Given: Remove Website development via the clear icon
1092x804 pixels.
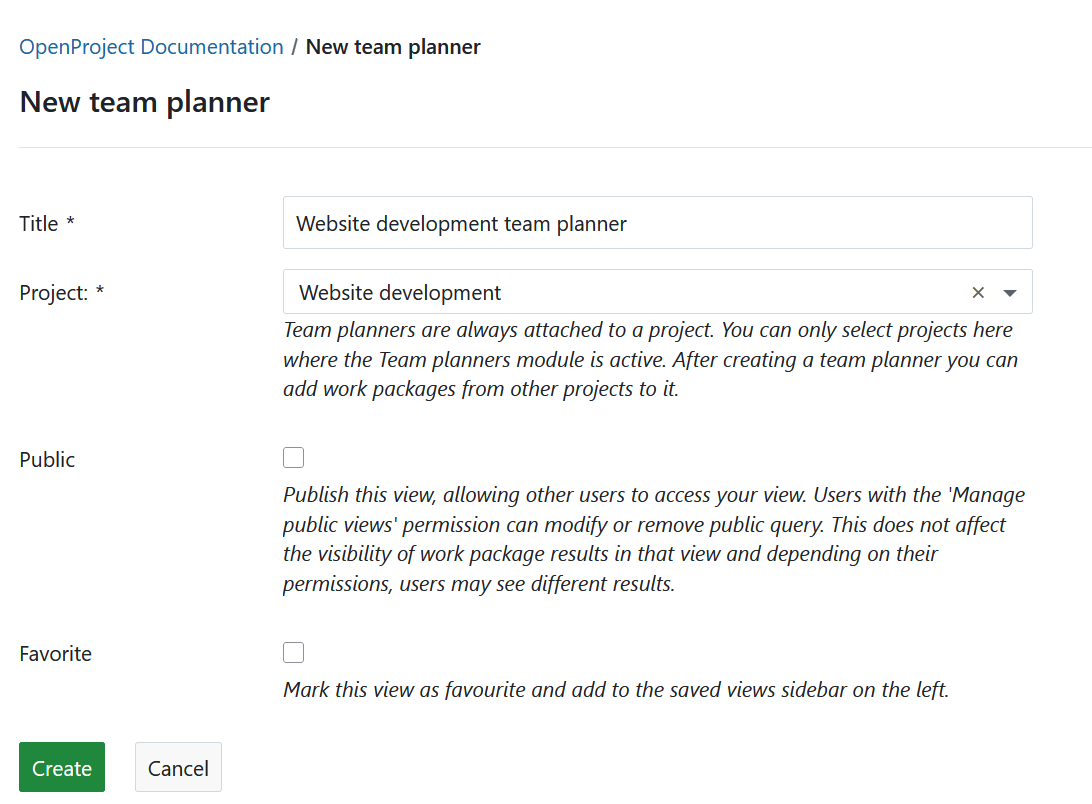Looking at the screenshot, I should [x=977, y=292].
